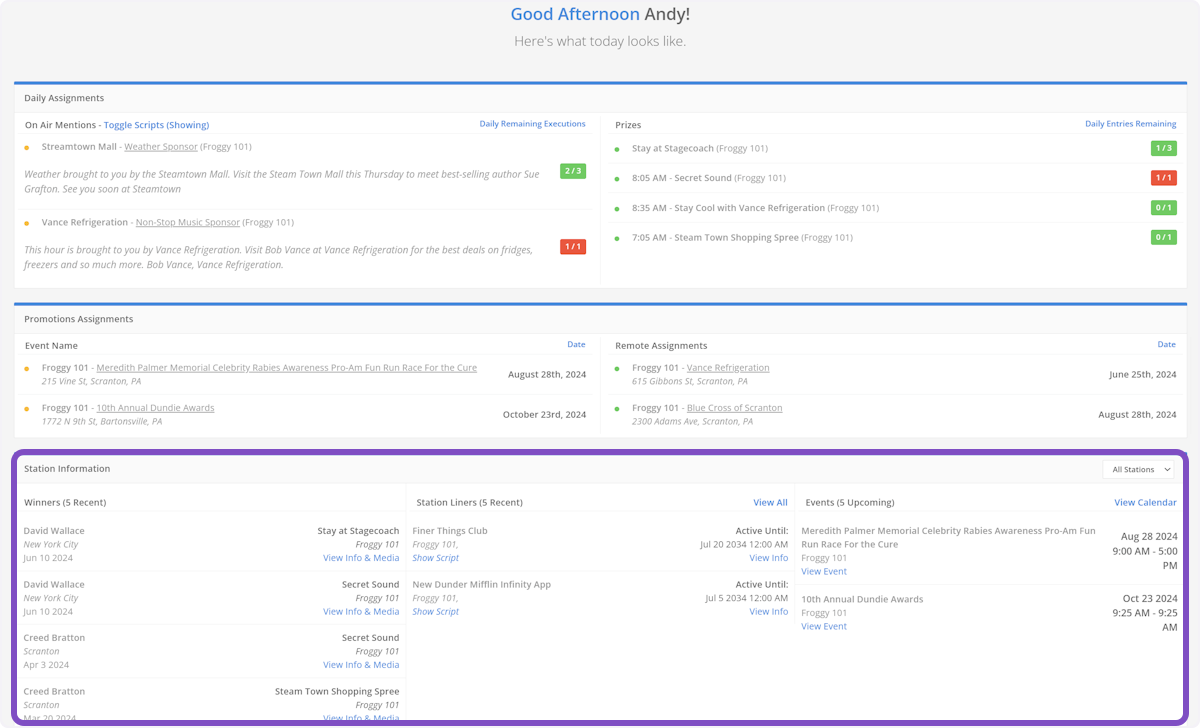Open Blue Cross of Scranton remote assignment
The height and width of the screenshot is (728, 1200).
coord(734,408)
